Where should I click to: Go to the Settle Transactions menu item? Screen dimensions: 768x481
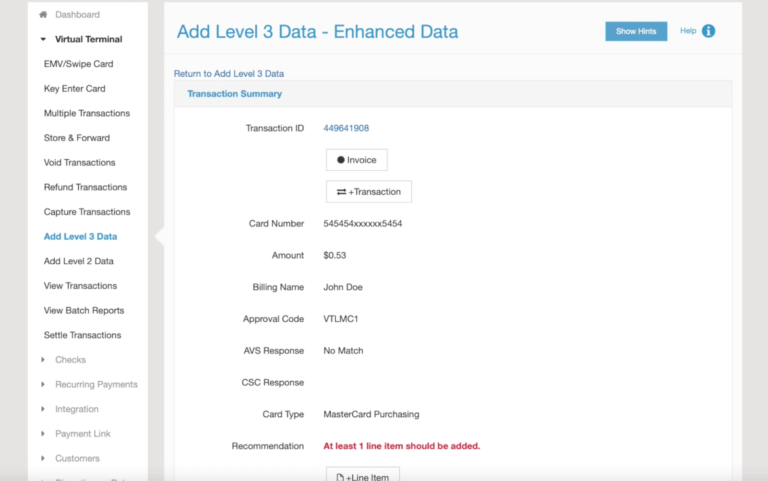click(x=82, y=335)
